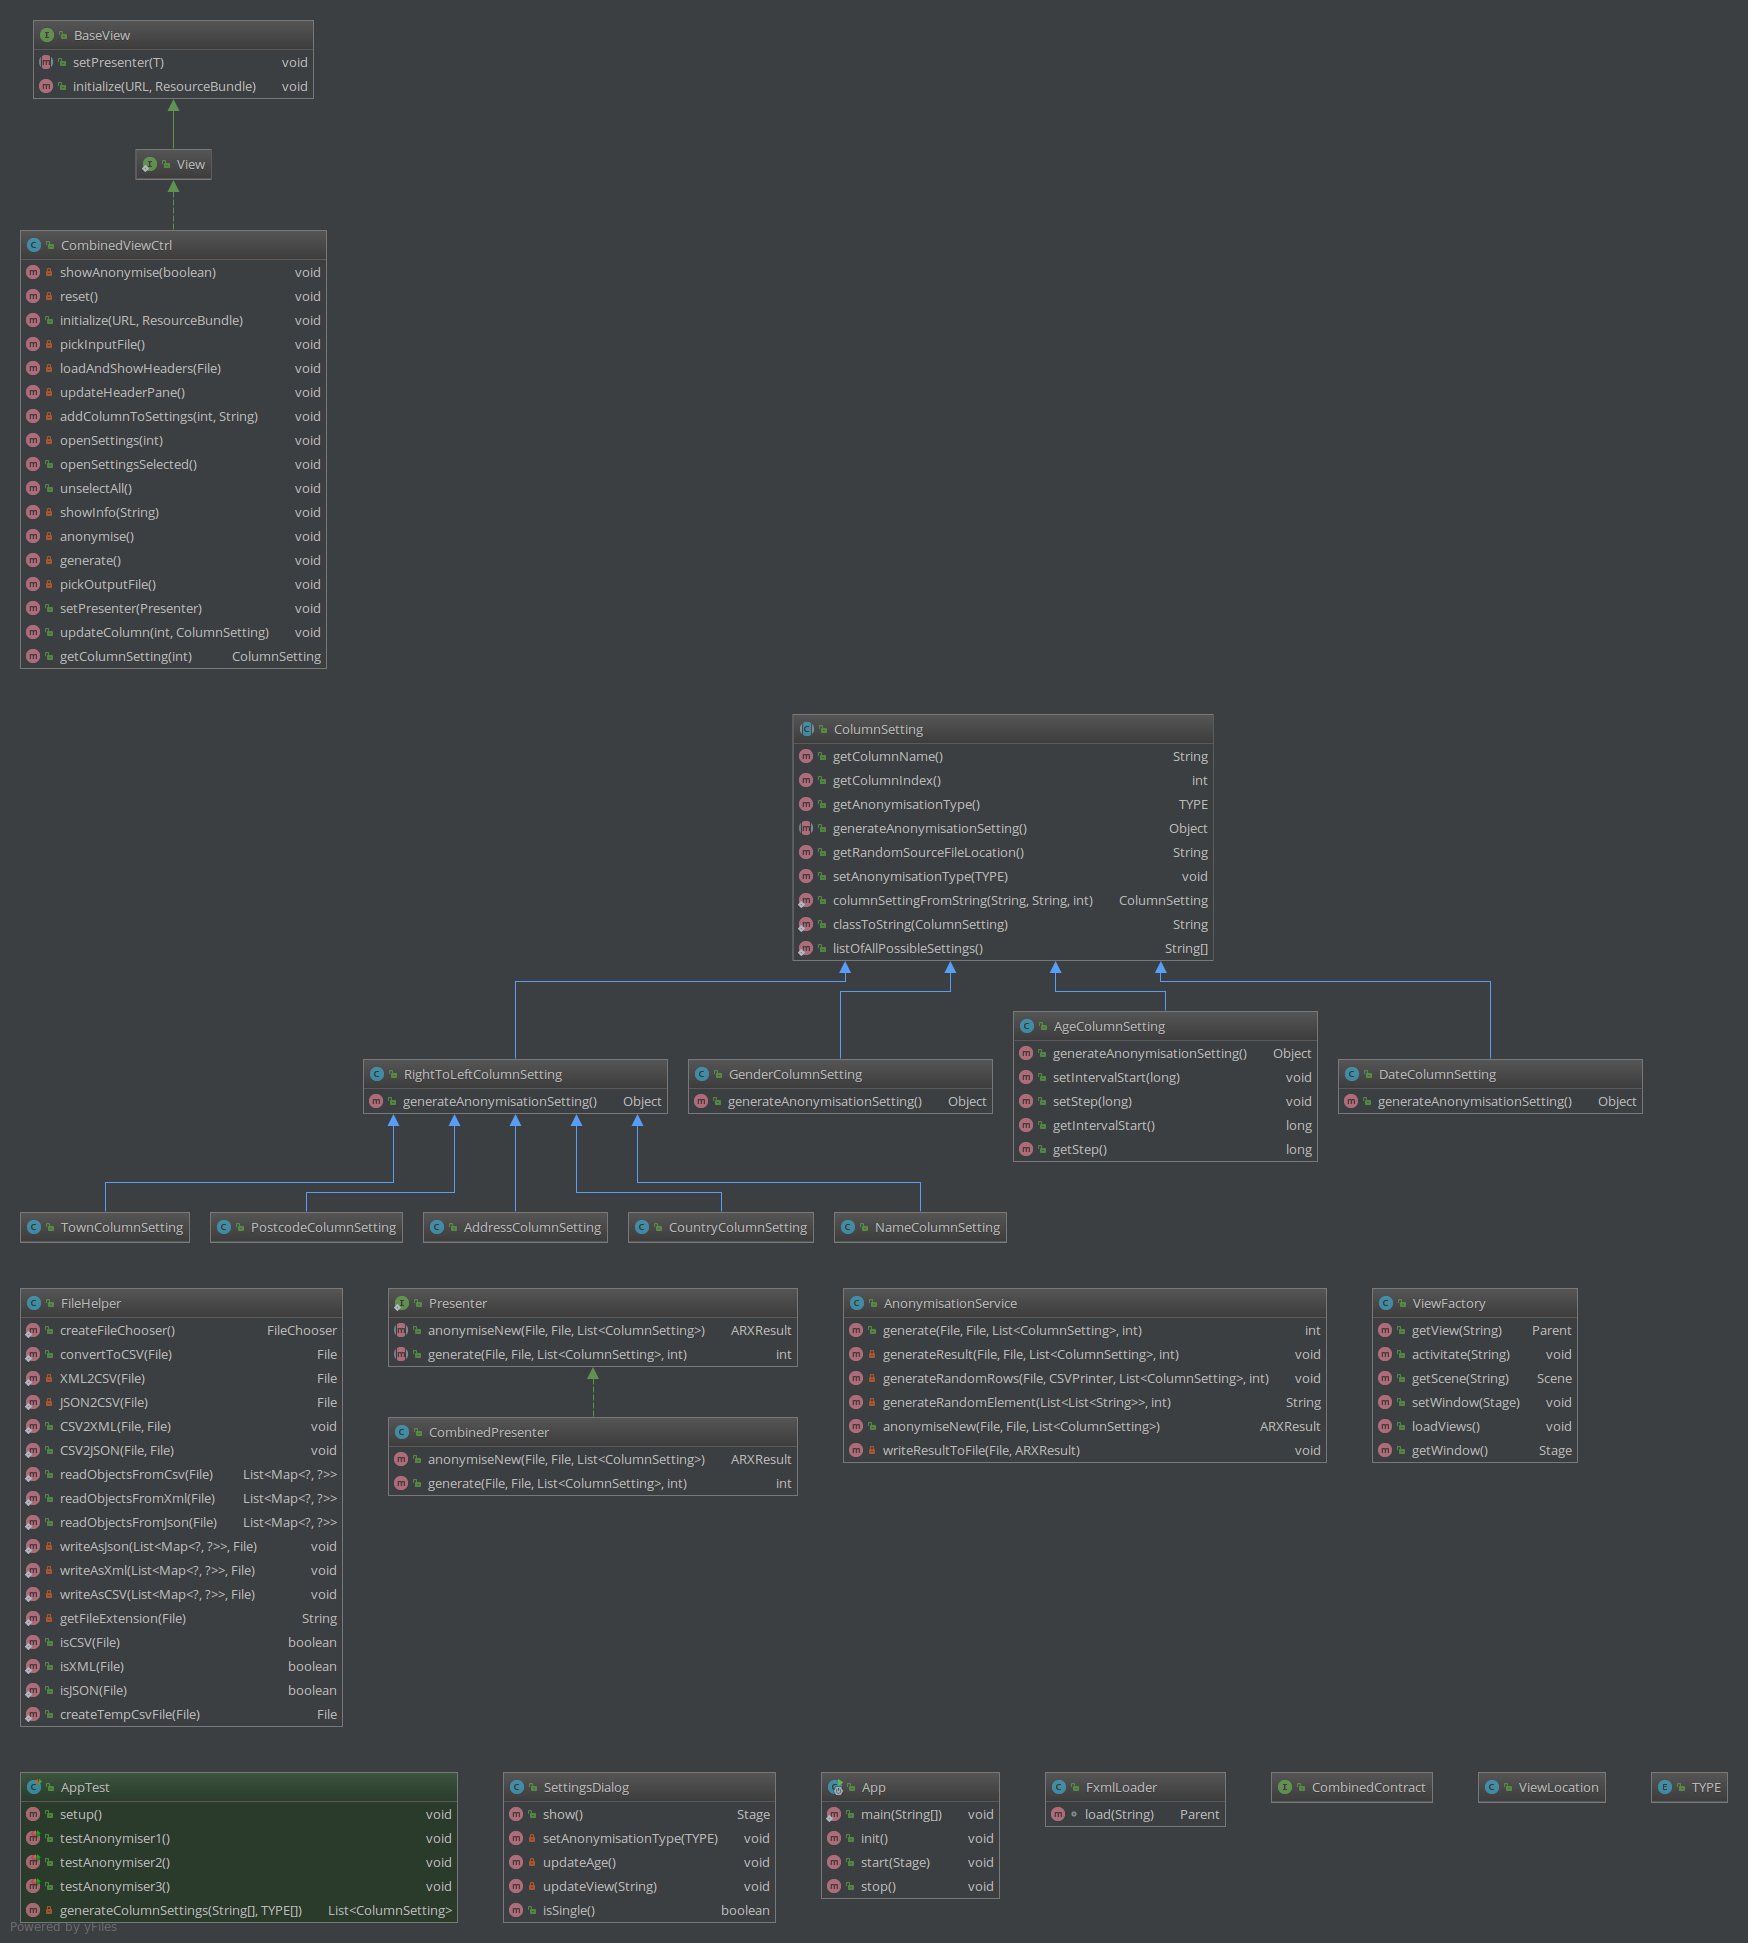Select getScene(String) in ViewFactory
The image size is (1748, 1943).
click(x=1474, y=1378)
